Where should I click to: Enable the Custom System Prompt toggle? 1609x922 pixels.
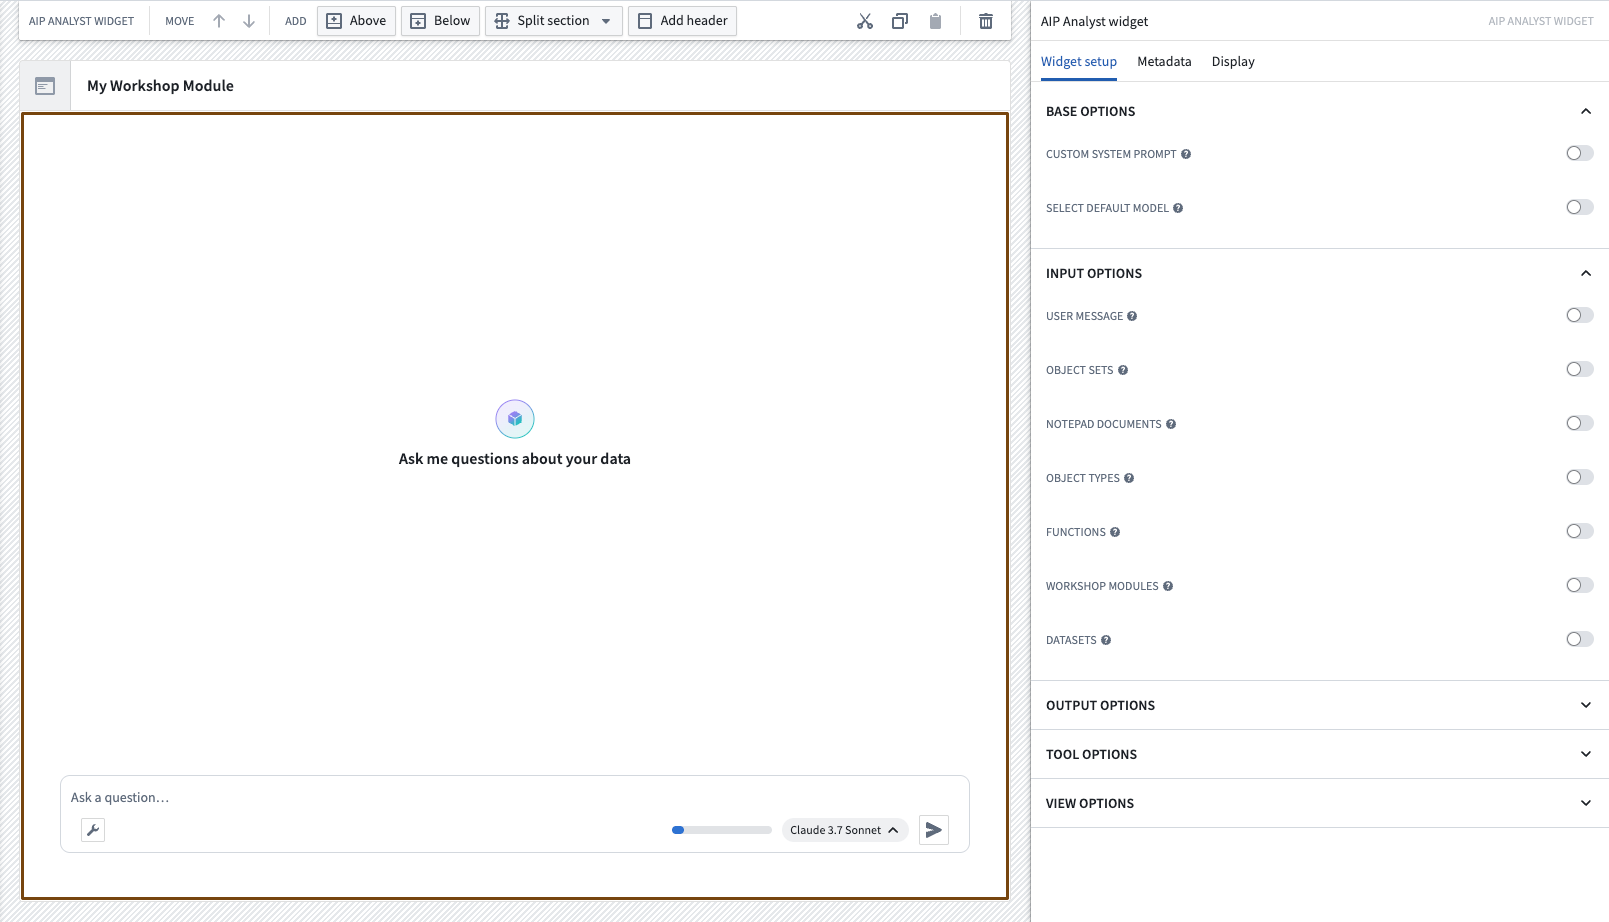click(x=1579, y=152)
